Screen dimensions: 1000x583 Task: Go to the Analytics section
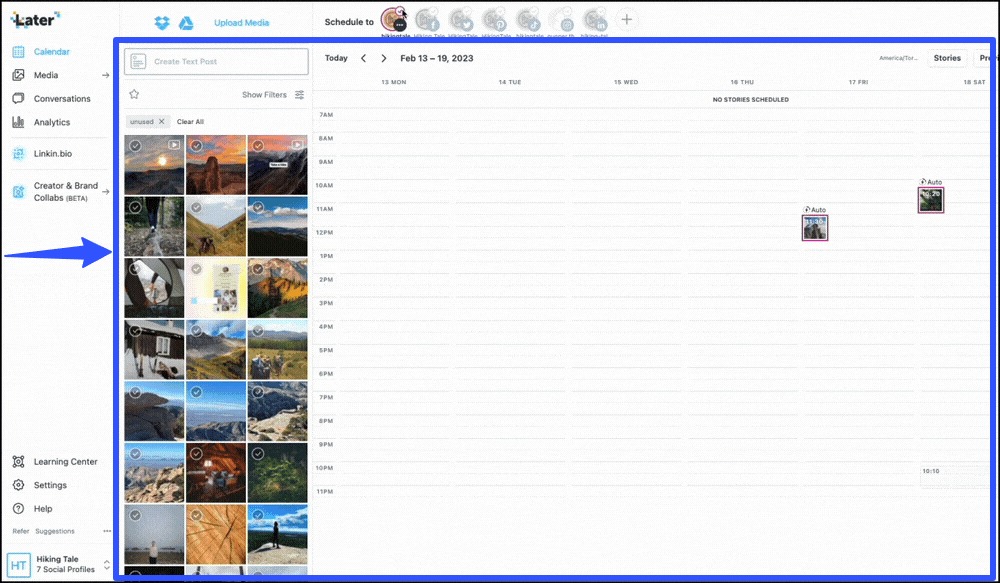pyautogui.click(x=55, y=122)
